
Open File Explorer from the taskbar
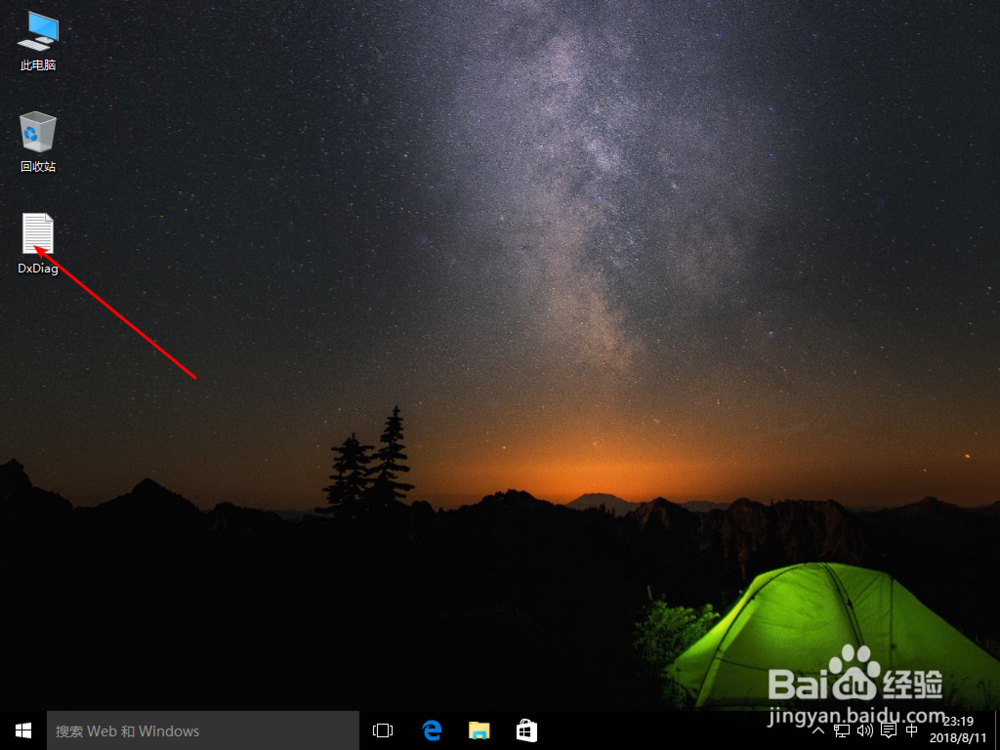479,731
